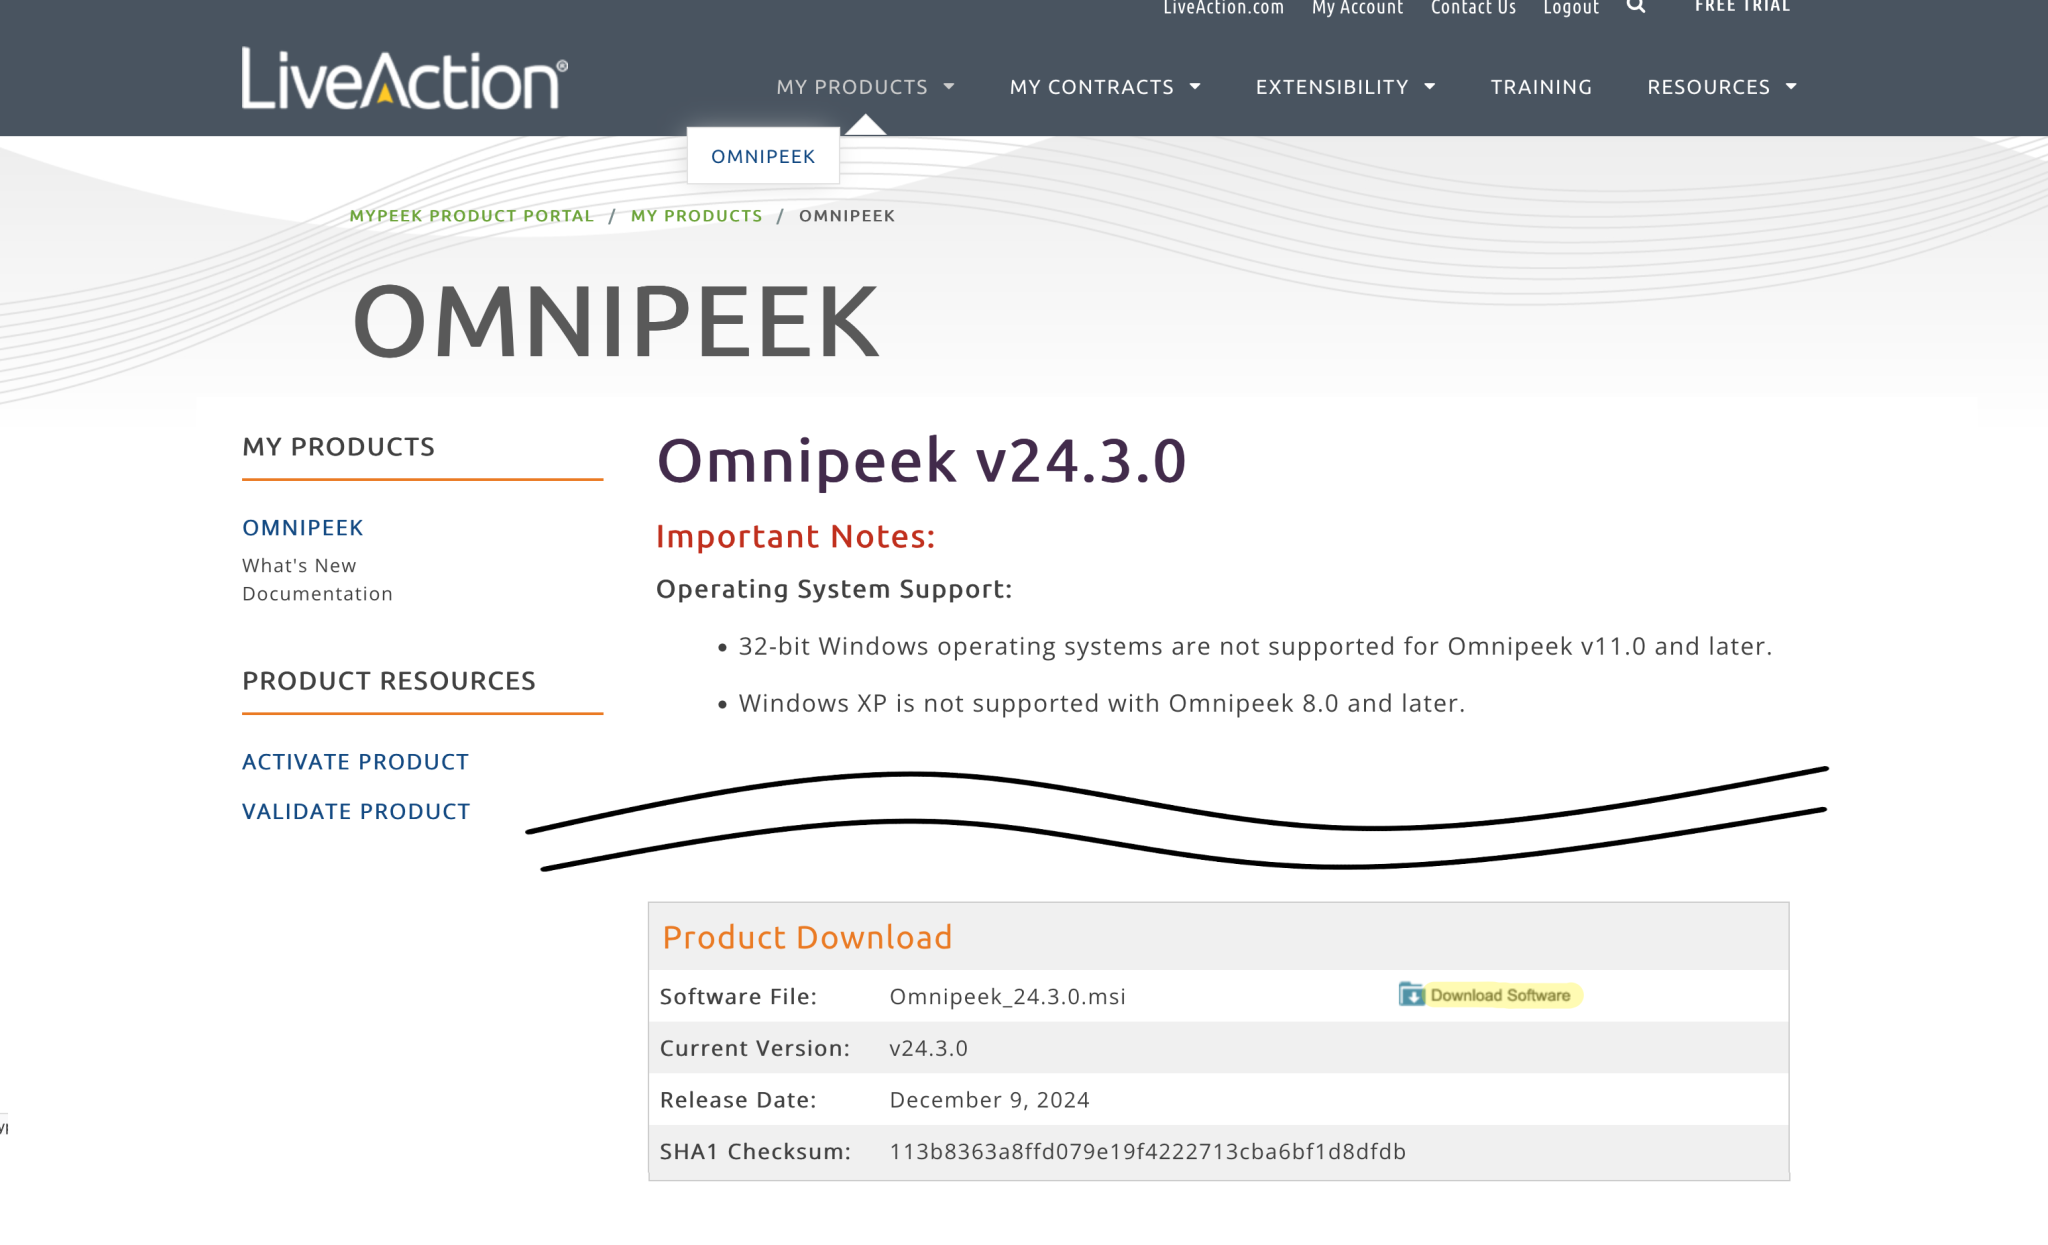Image resolution: width=2048 pixels, height=1245 pixels.
Task: Click Logout in the top bar
Action: [1571, 7]
